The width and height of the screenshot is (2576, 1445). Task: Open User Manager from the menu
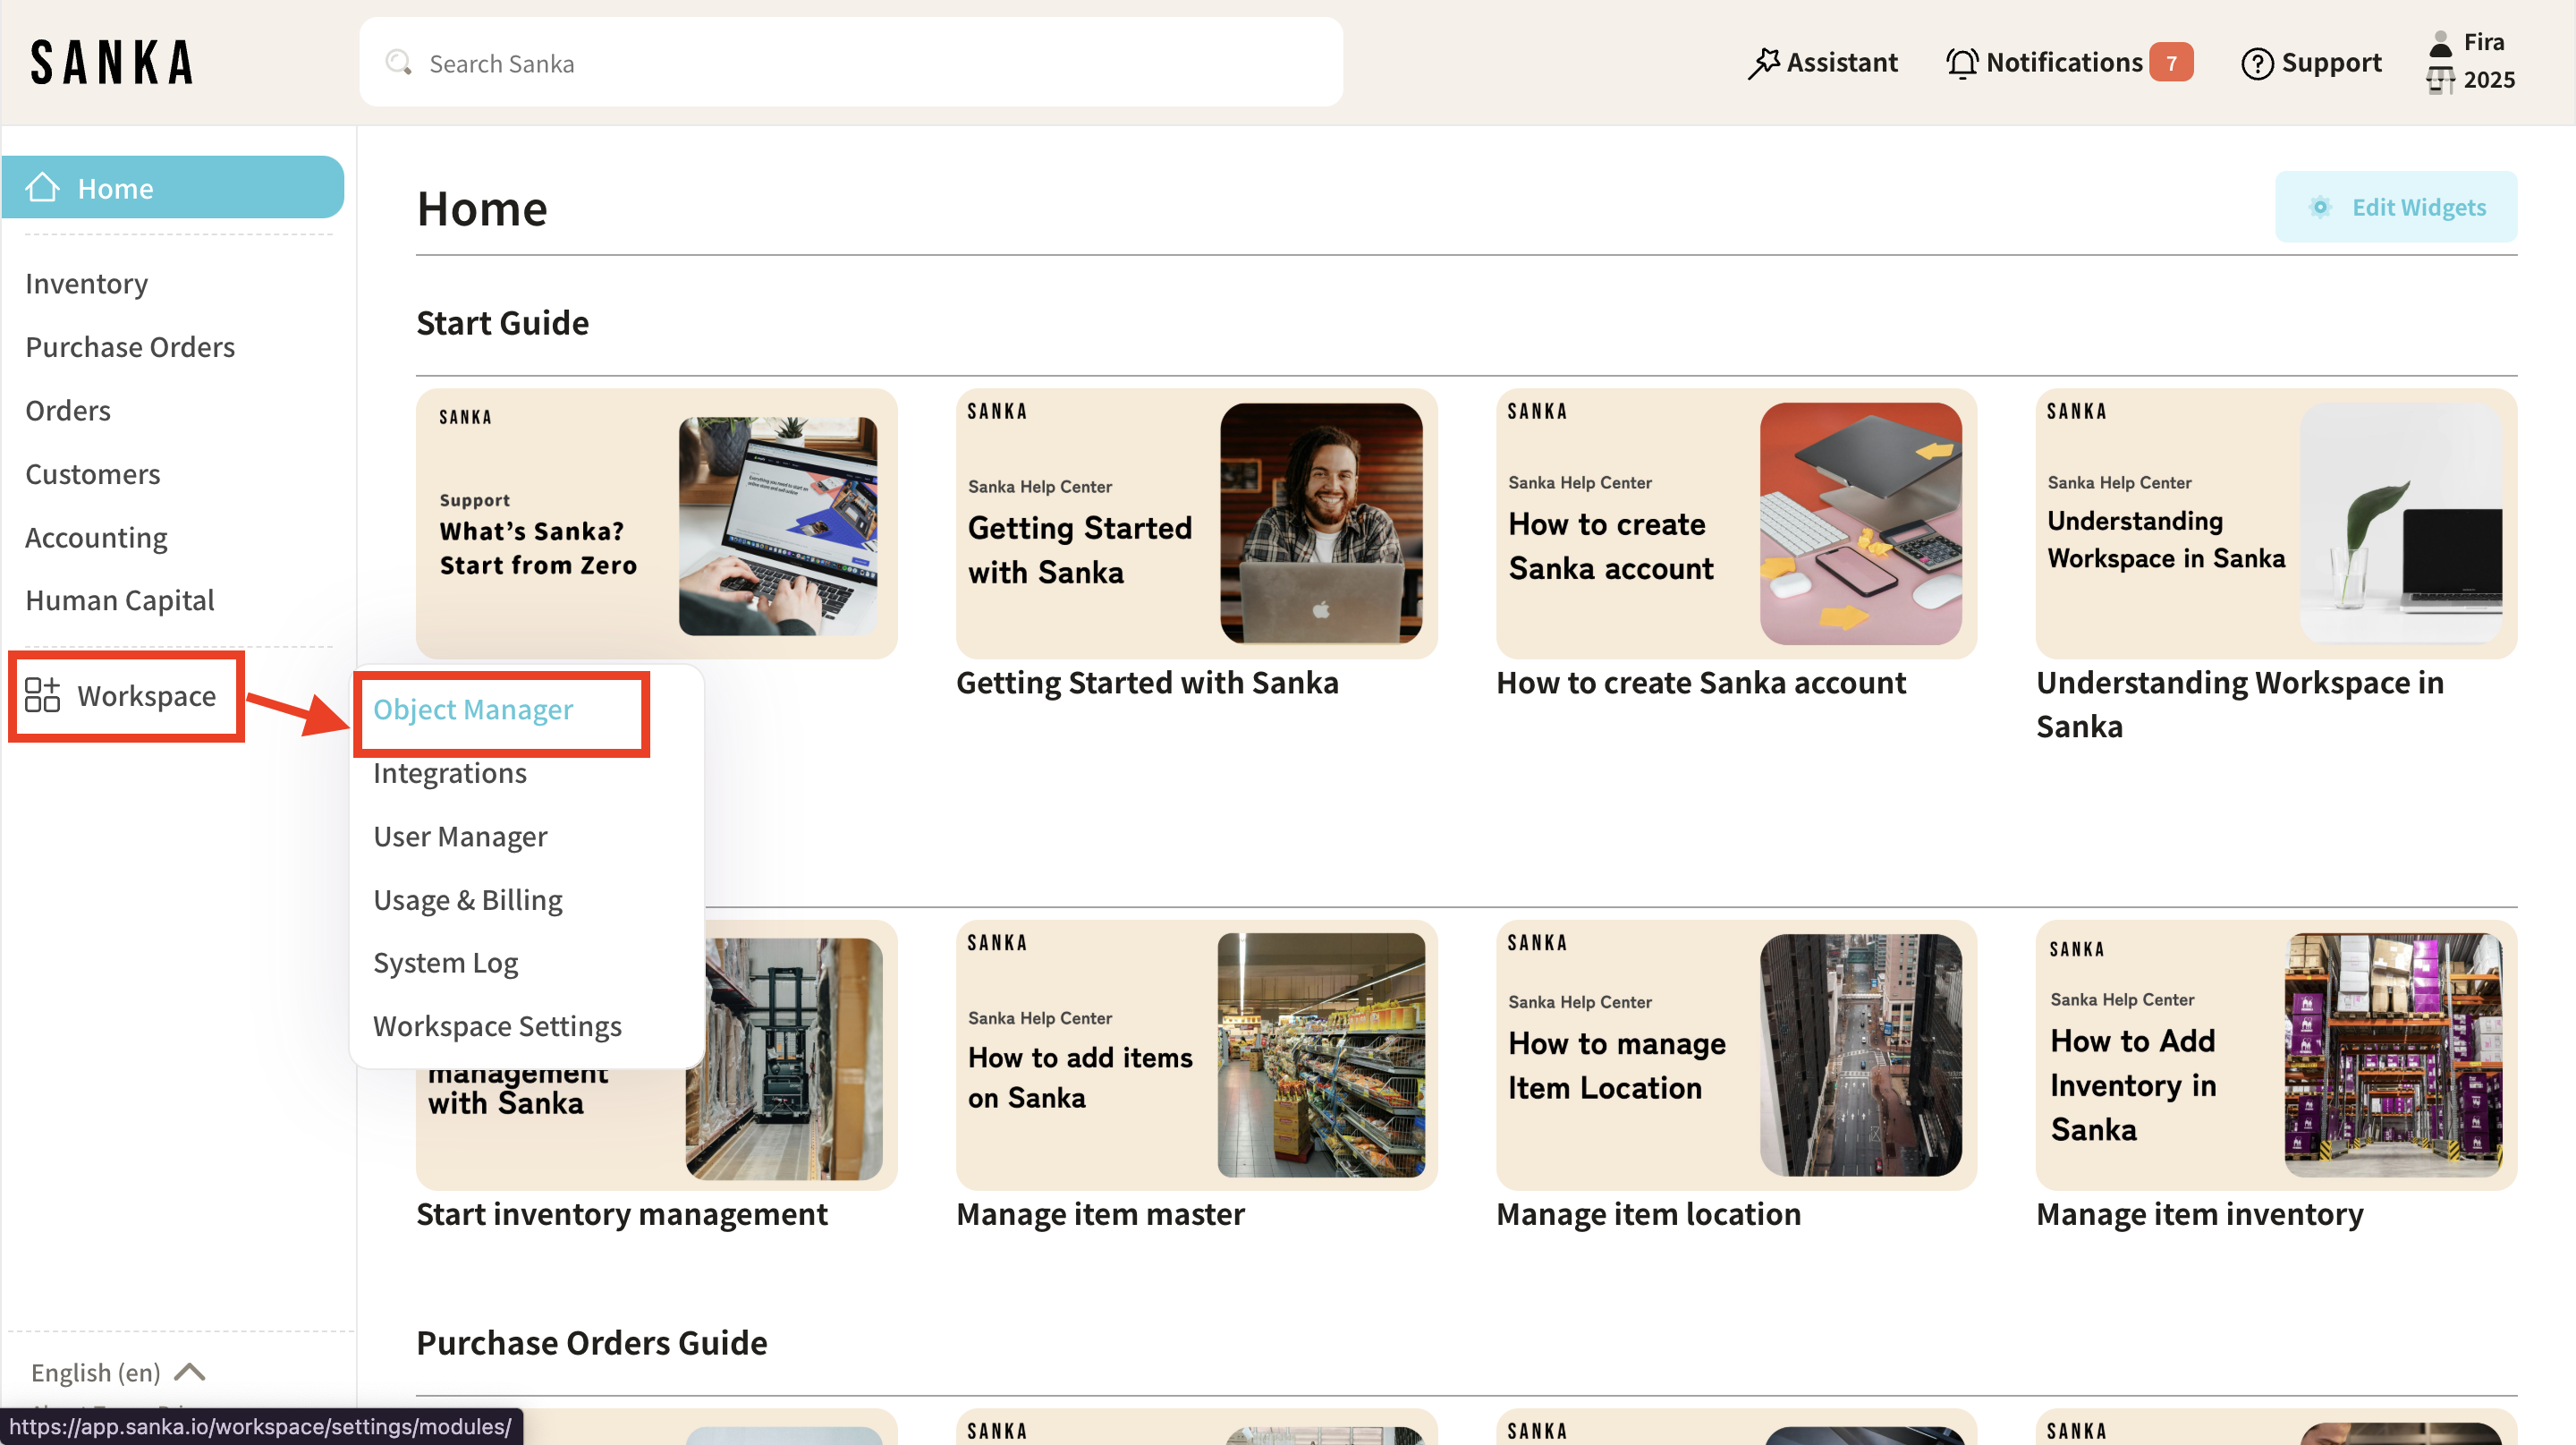[x=460, y=836]
